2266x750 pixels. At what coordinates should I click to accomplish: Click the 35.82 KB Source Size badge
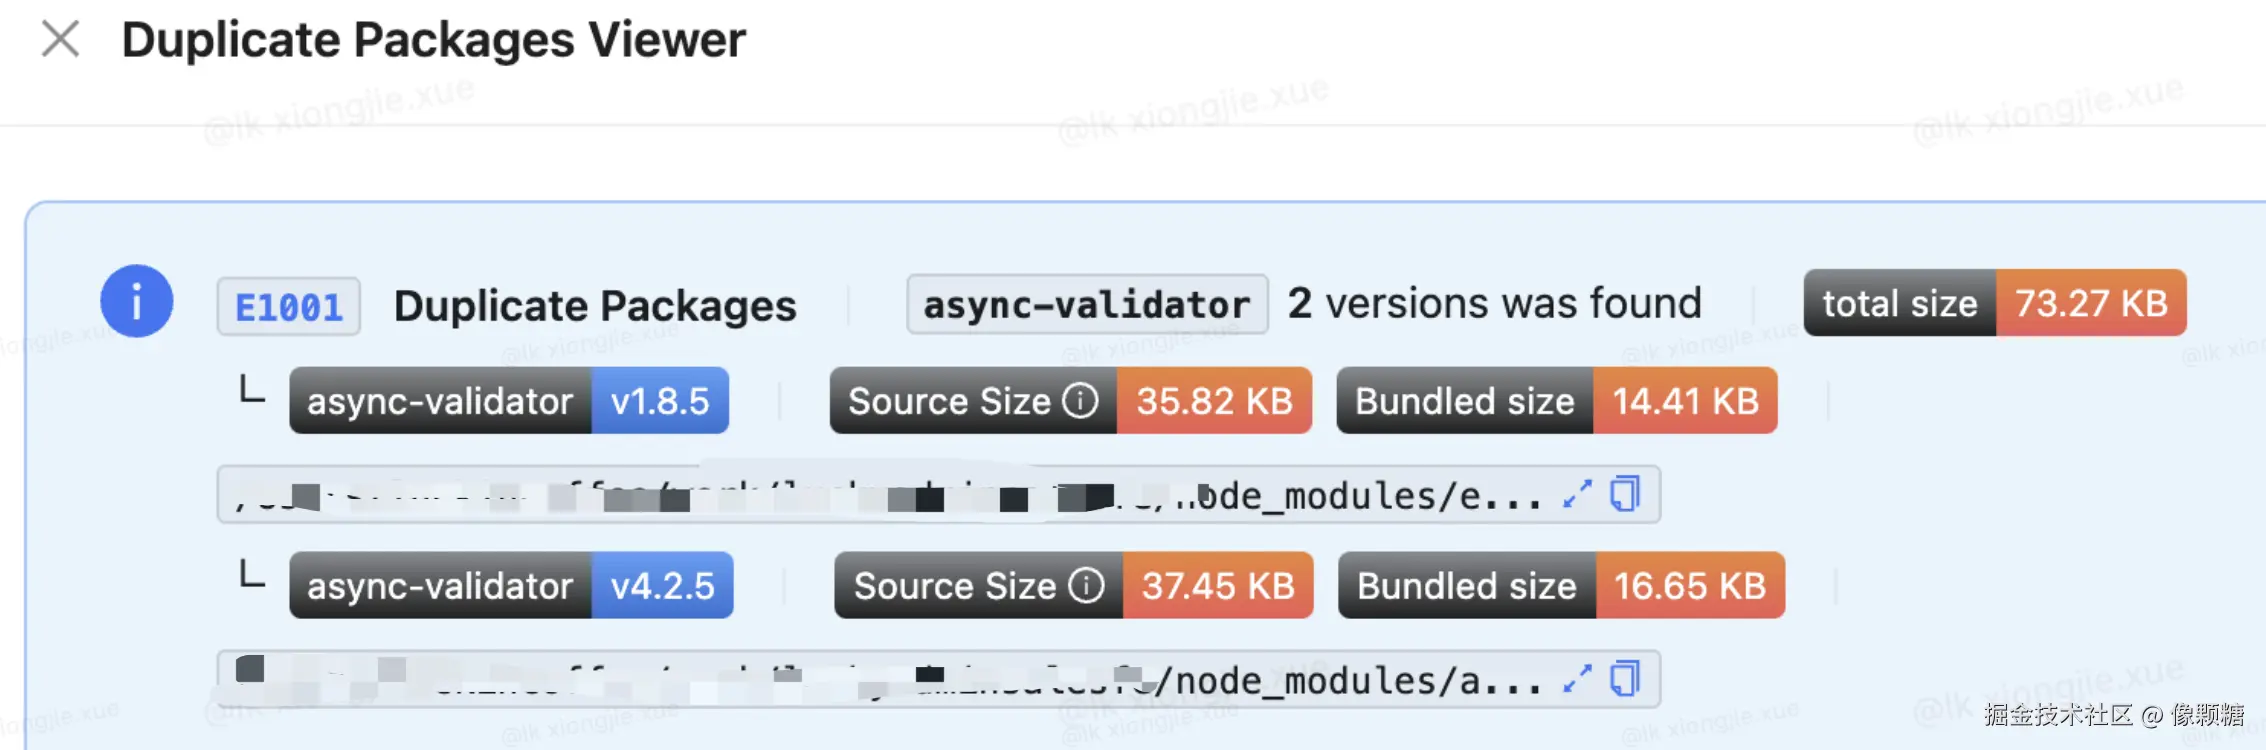click(x=1214, y=401)
